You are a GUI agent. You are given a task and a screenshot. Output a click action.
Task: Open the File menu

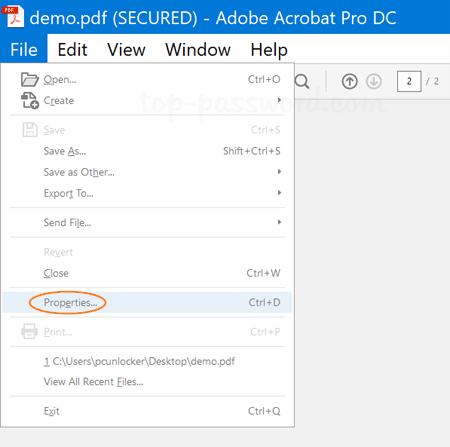pyautogui.click(x=24, y=49)
